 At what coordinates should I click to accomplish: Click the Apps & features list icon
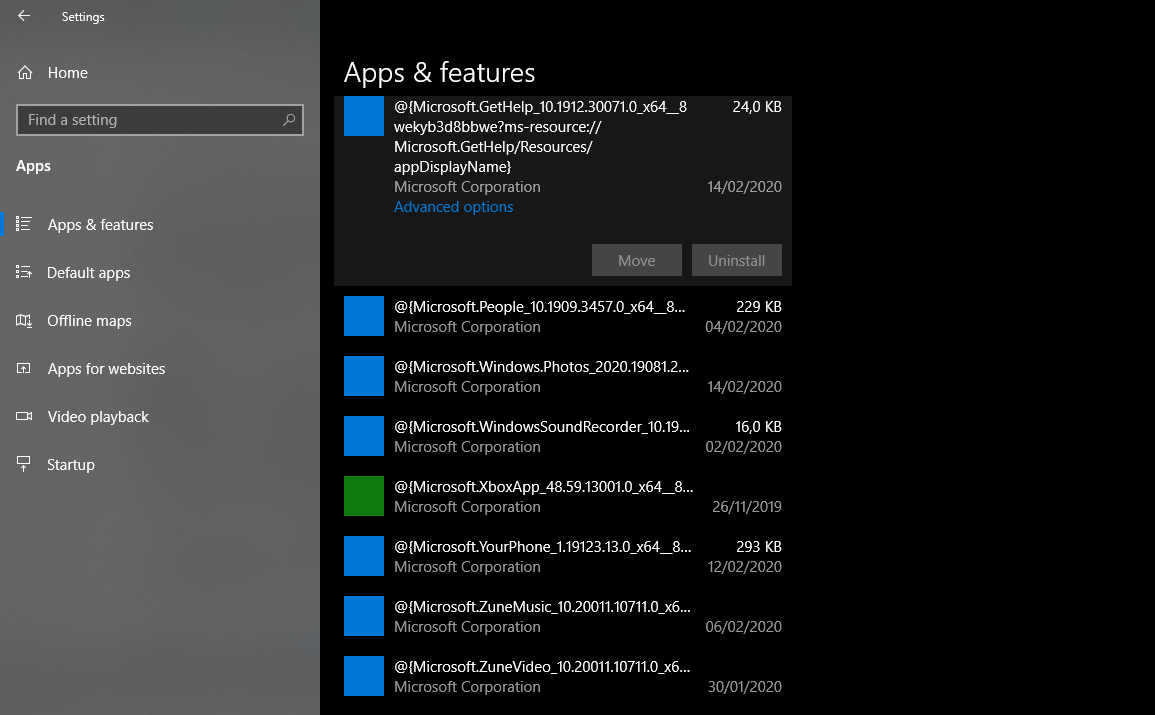click(24, 224)
